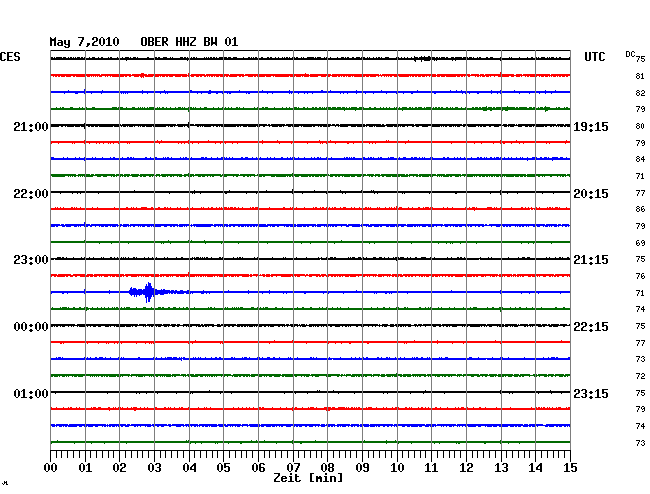Click the DC value 84
This screenshot has height=494, width=650.
[640, 159]
